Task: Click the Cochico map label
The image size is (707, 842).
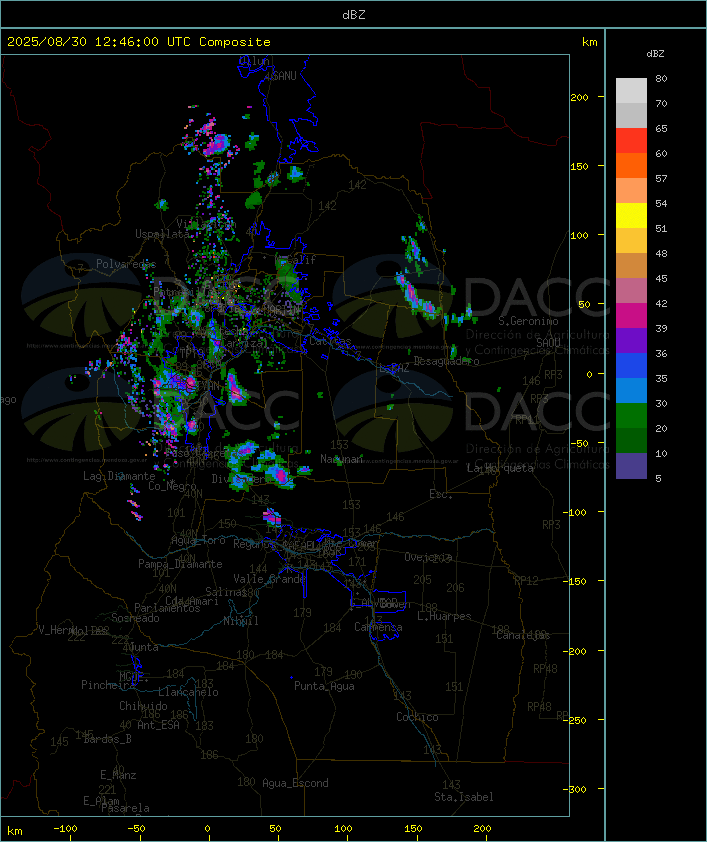Action: [x=417, y=717]
